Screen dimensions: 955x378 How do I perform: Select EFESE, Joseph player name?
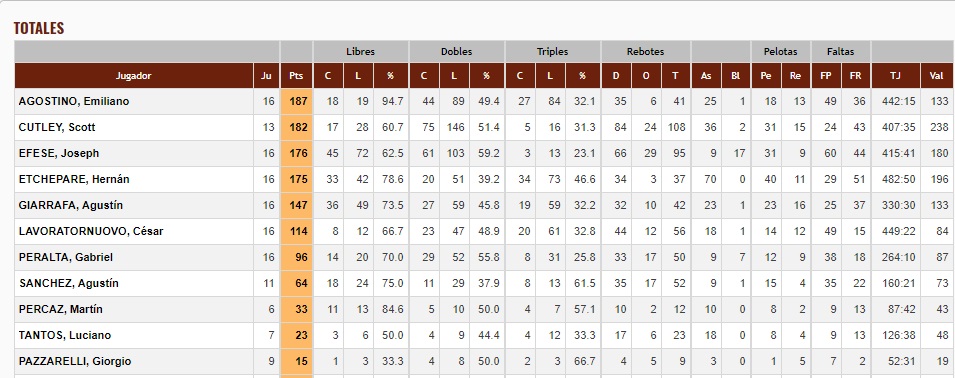[59, 153]
